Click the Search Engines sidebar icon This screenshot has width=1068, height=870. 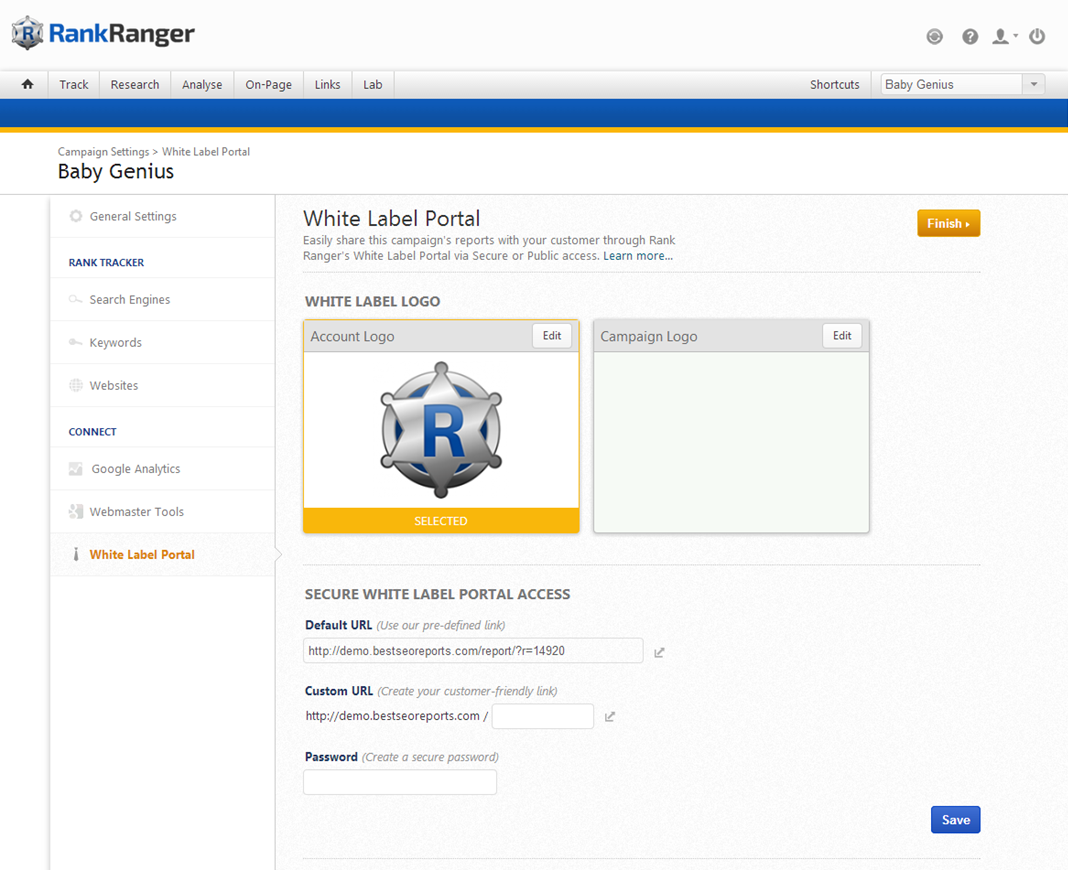click(76, 299)
